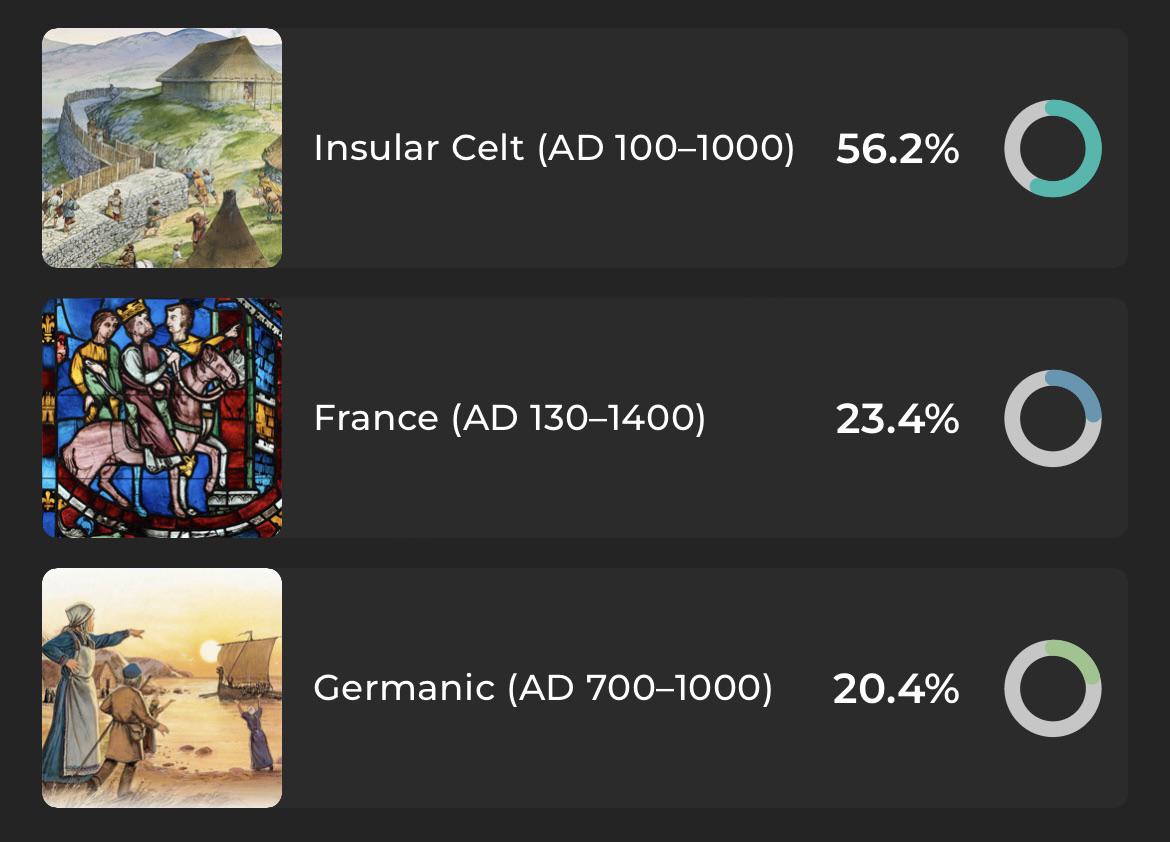The width and height of the screenshot is (1170, 842).
Task: Toggle the Germanic ancestry row selection
Action: 585,688
